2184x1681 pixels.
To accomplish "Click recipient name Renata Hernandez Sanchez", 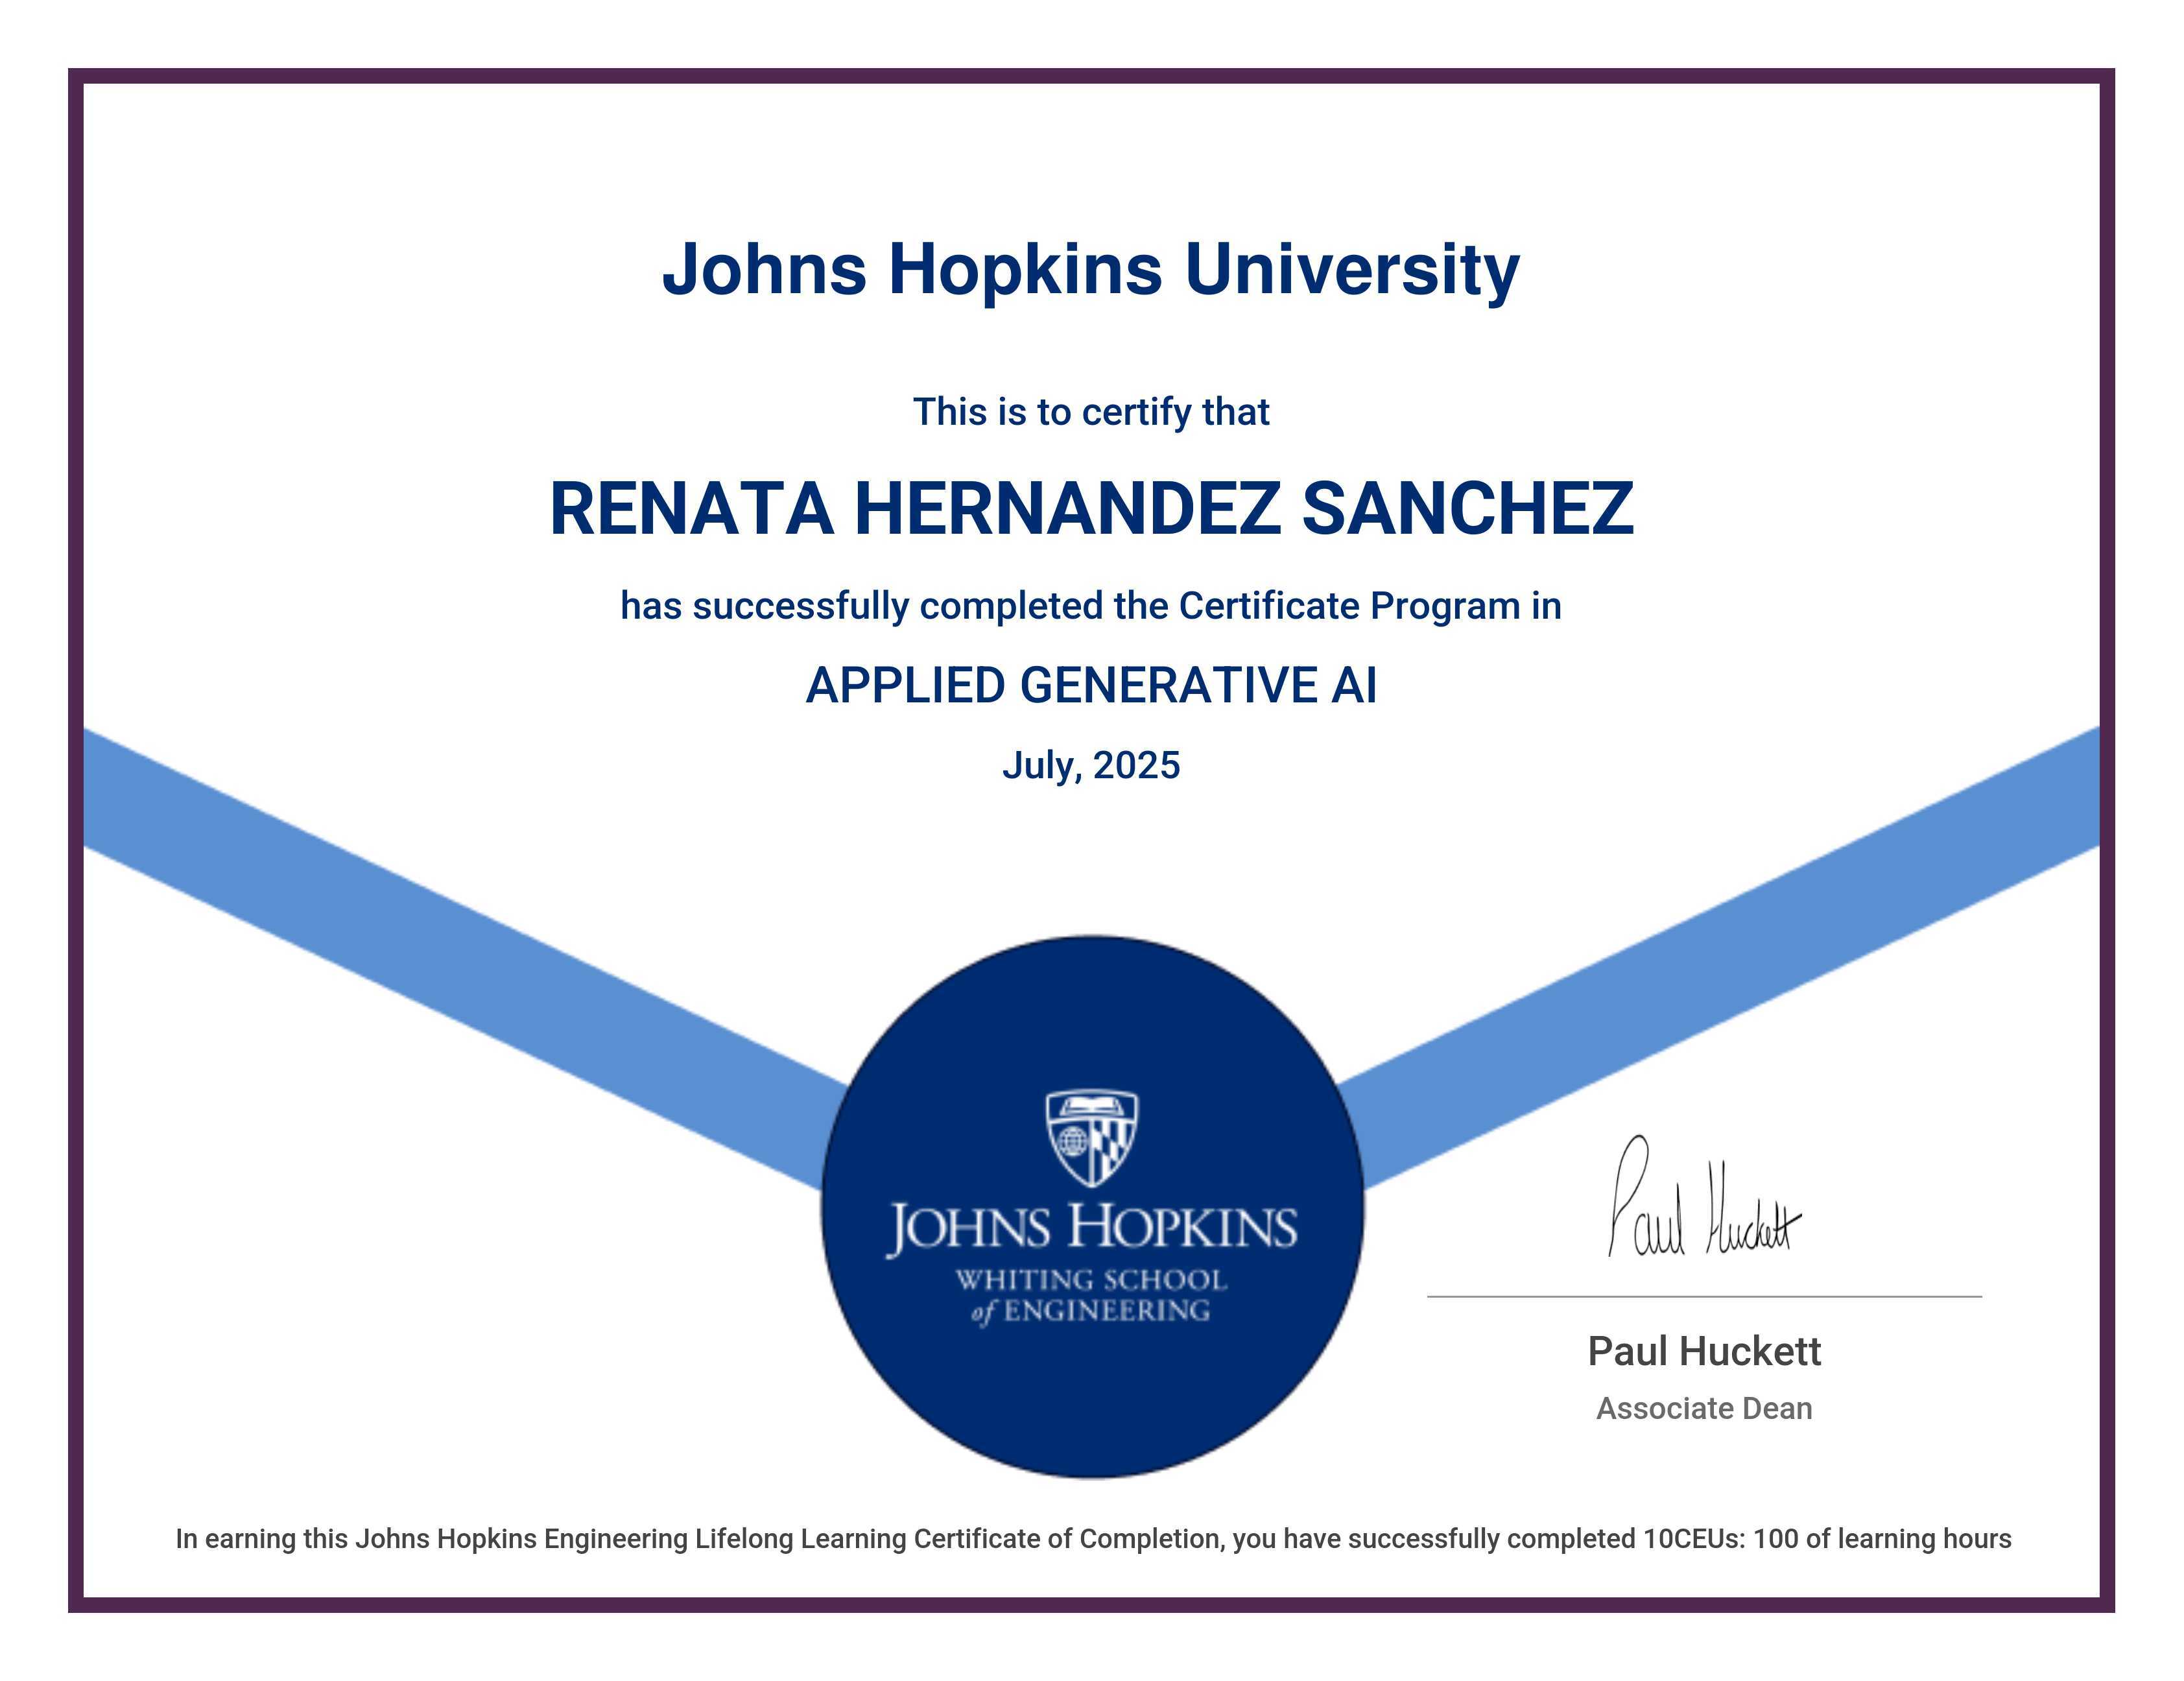I will pos(1091,508).
